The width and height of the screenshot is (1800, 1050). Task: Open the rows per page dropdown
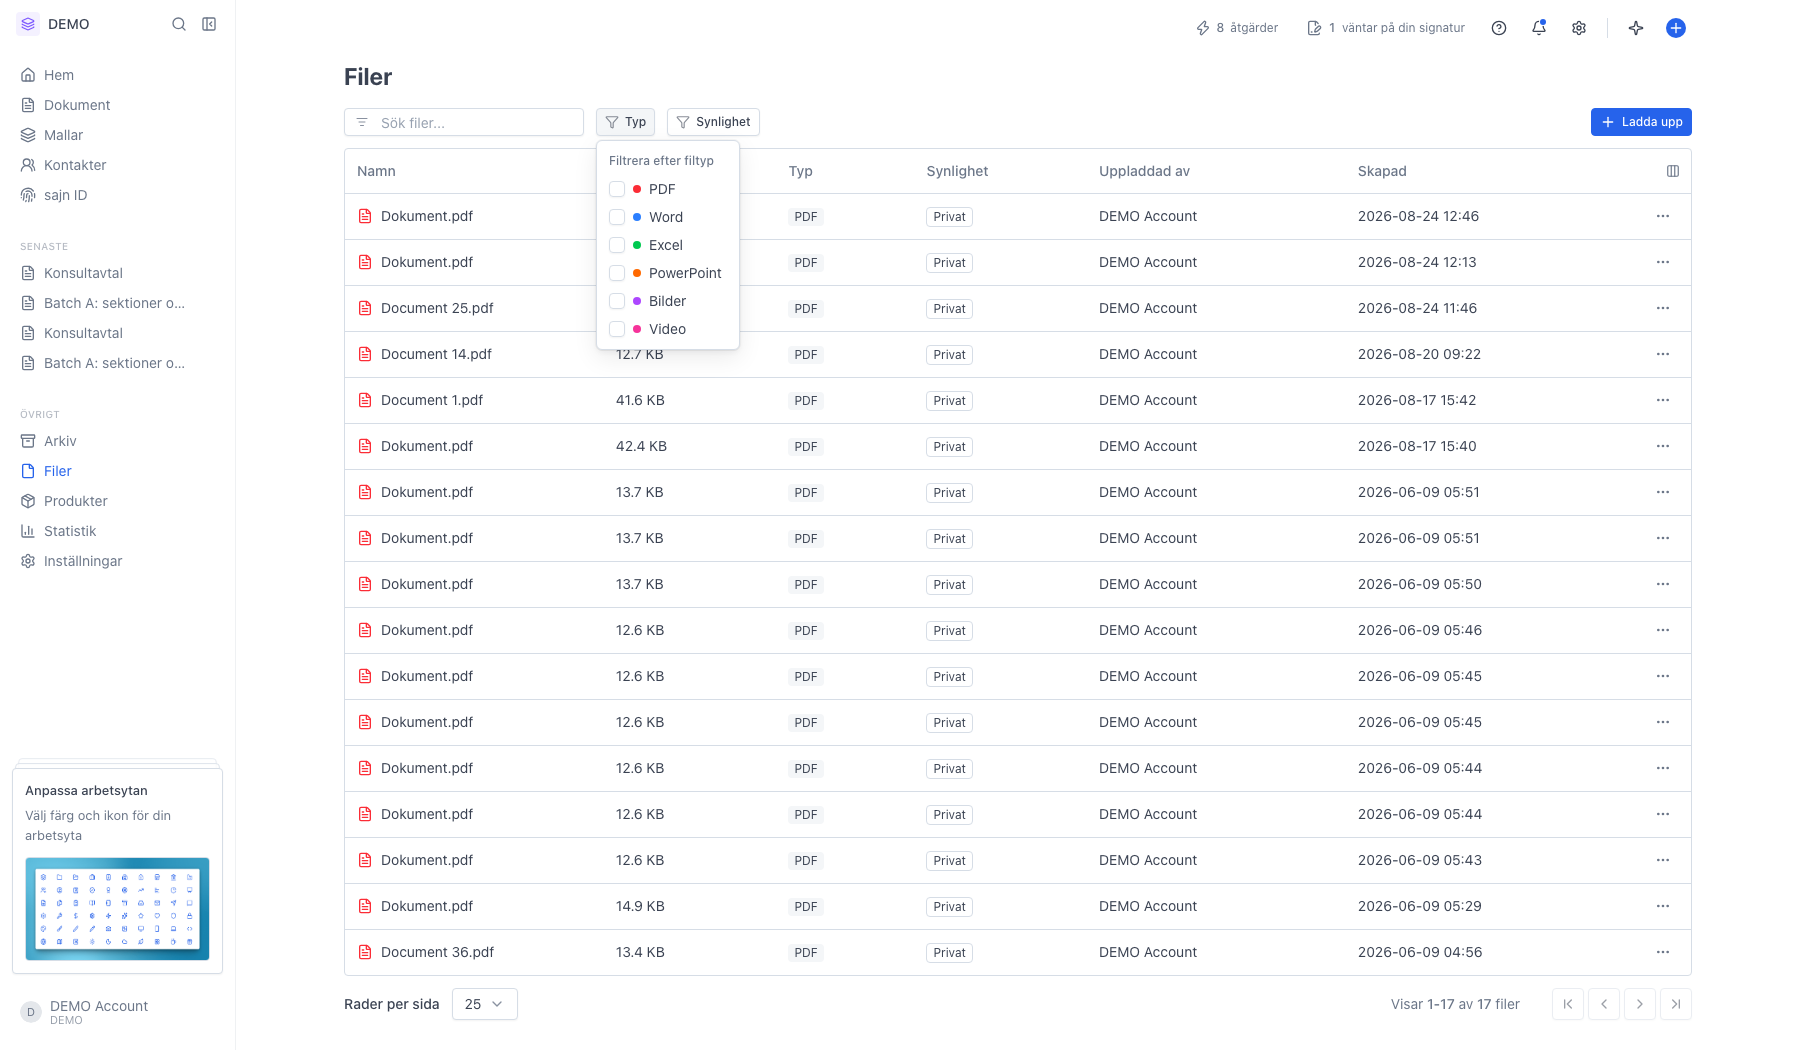[x=485, y=1004]
